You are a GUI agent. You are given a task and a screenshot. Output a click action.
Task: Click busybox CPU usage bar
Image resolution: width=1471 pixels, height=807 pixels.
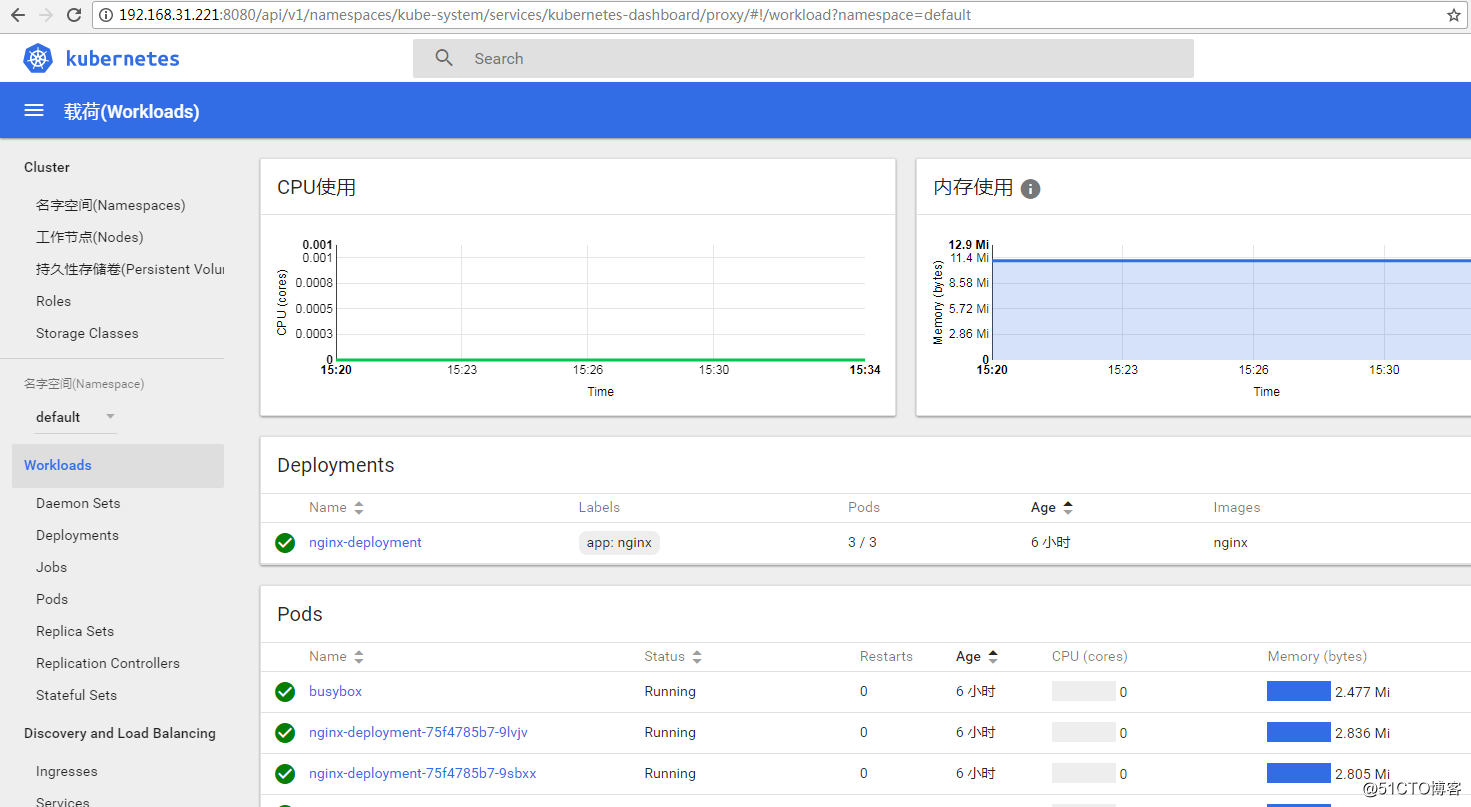(1084, 691)
